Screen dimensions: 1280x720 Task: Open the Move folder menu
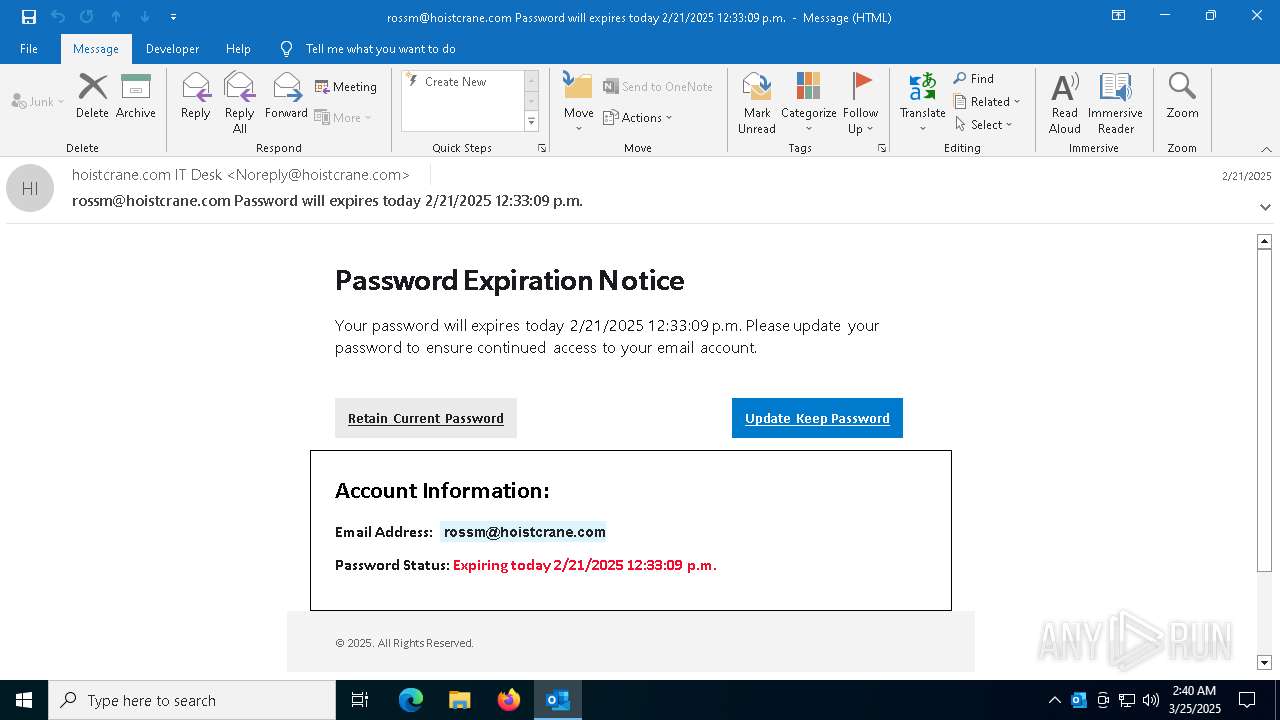point(579,102)
